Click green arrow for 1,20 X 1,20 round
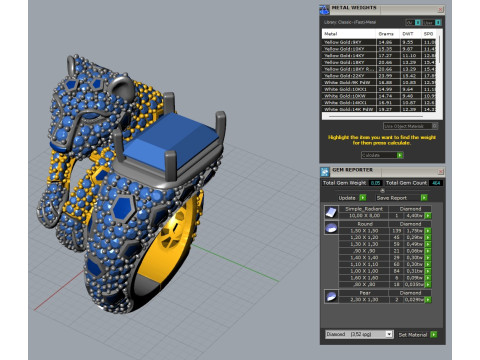 point(428,237)
